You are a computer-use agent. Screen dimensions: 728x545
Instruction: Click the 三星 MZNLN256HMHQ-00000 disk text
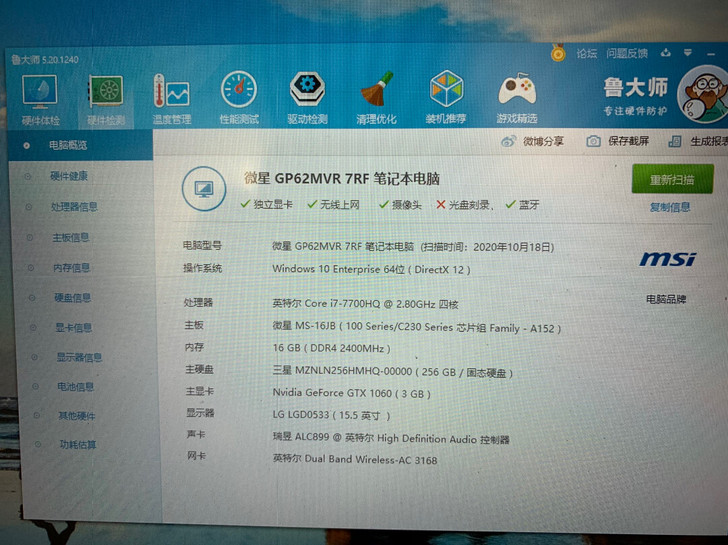(393, 372)
